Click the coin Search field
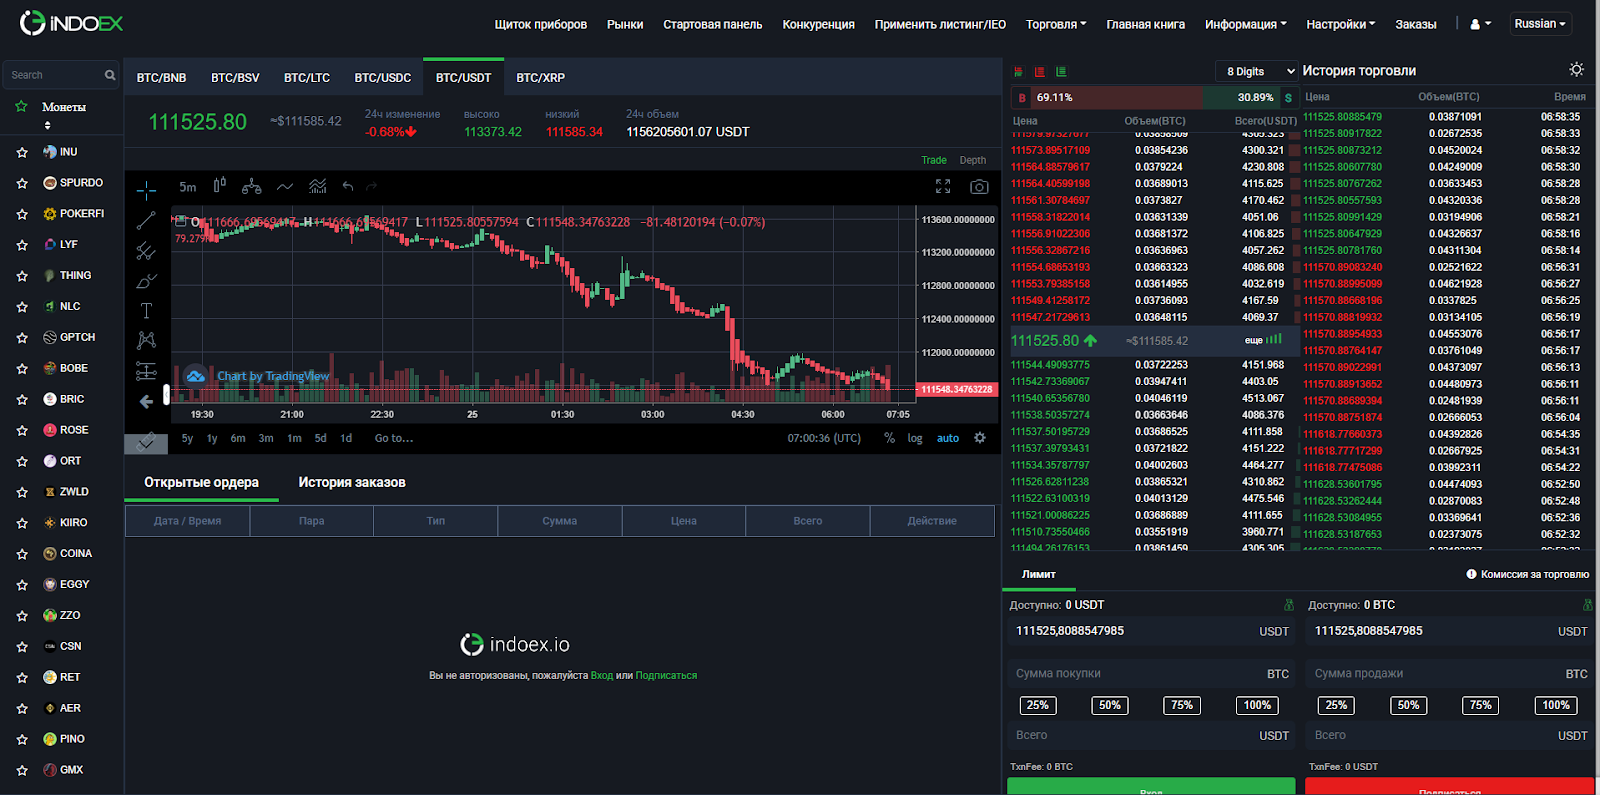This screenshot has height=795, width=1600. pos(55,75)
